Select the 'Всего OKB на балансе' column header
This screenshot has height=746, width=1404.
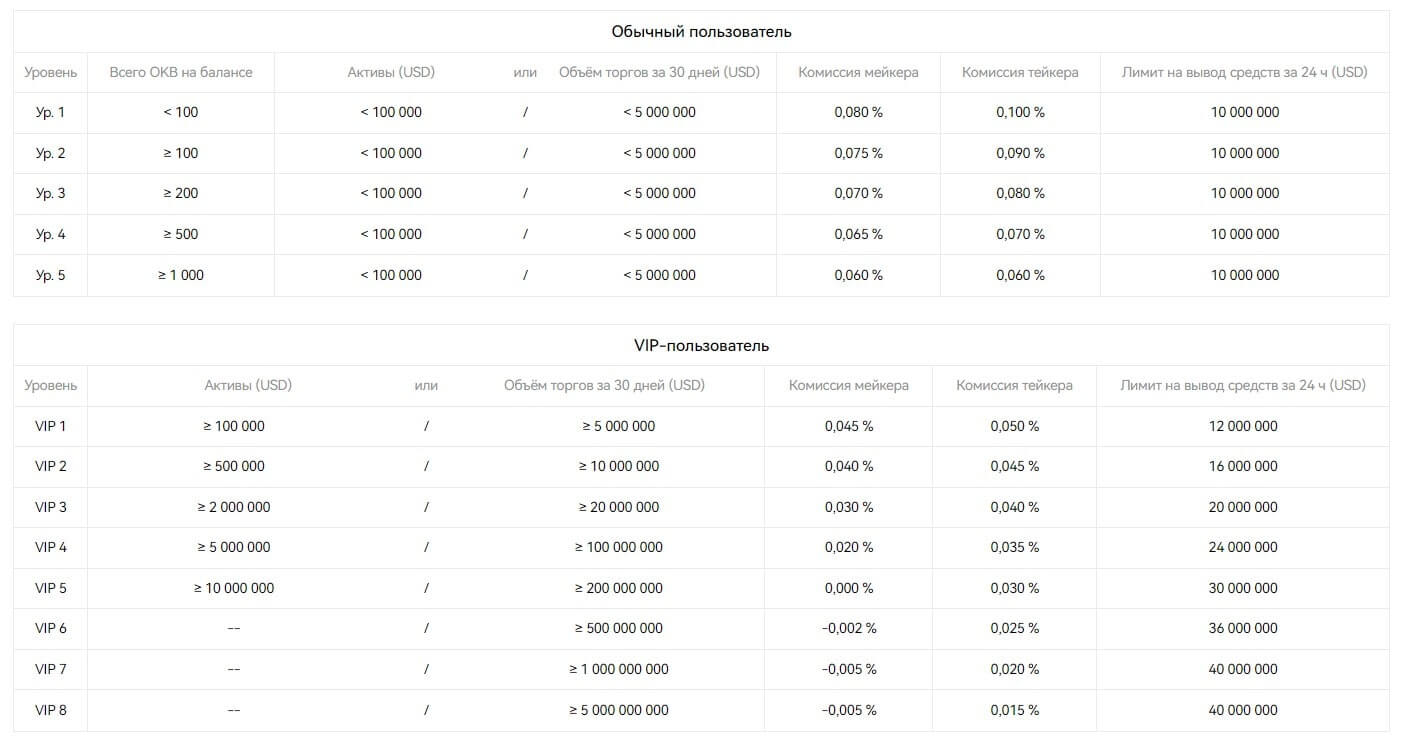tap(181, 72)
